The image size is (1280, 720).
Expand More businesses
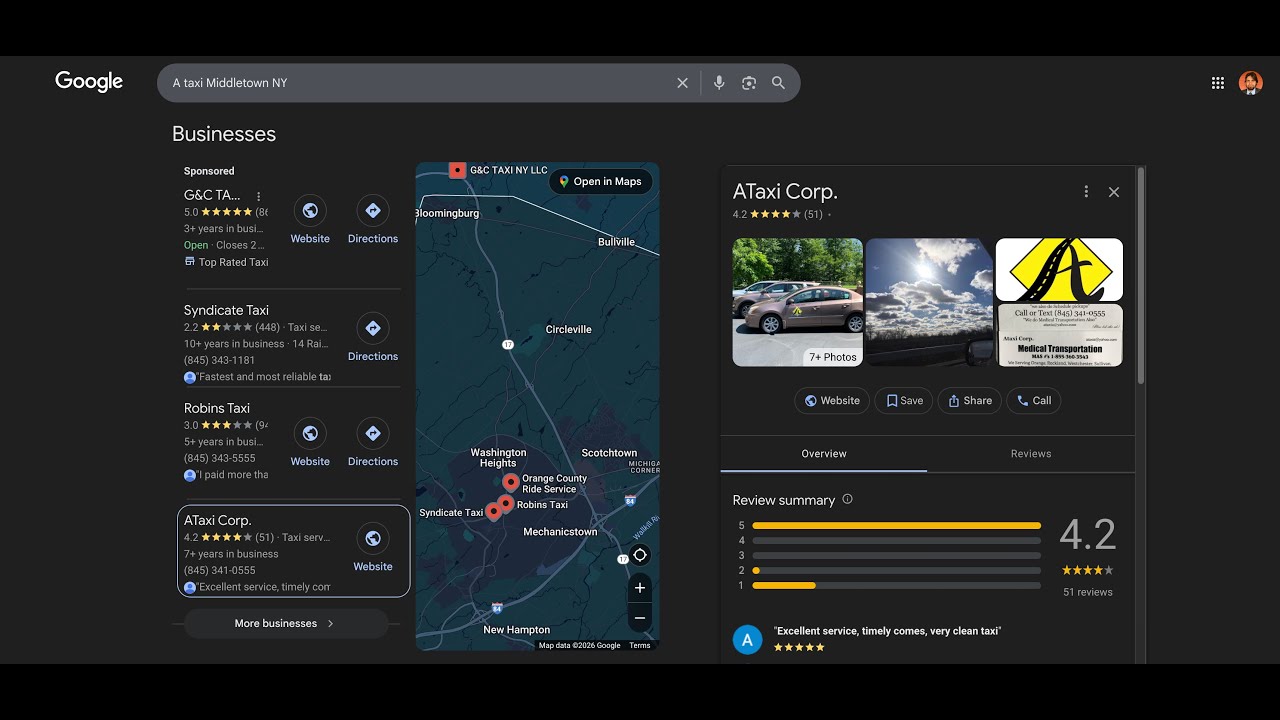(286, 623)
